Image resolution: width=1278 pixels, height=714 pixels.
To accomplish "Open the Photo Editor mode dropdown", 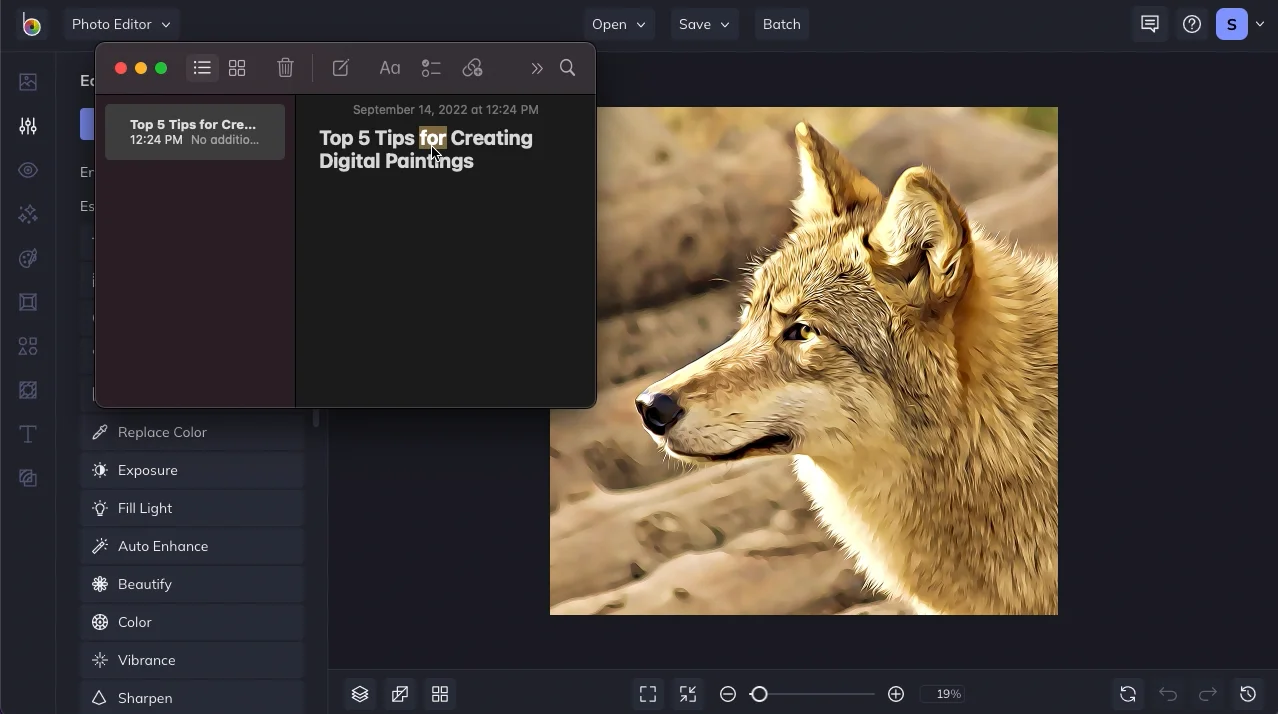I will click(x=121, y=24).
